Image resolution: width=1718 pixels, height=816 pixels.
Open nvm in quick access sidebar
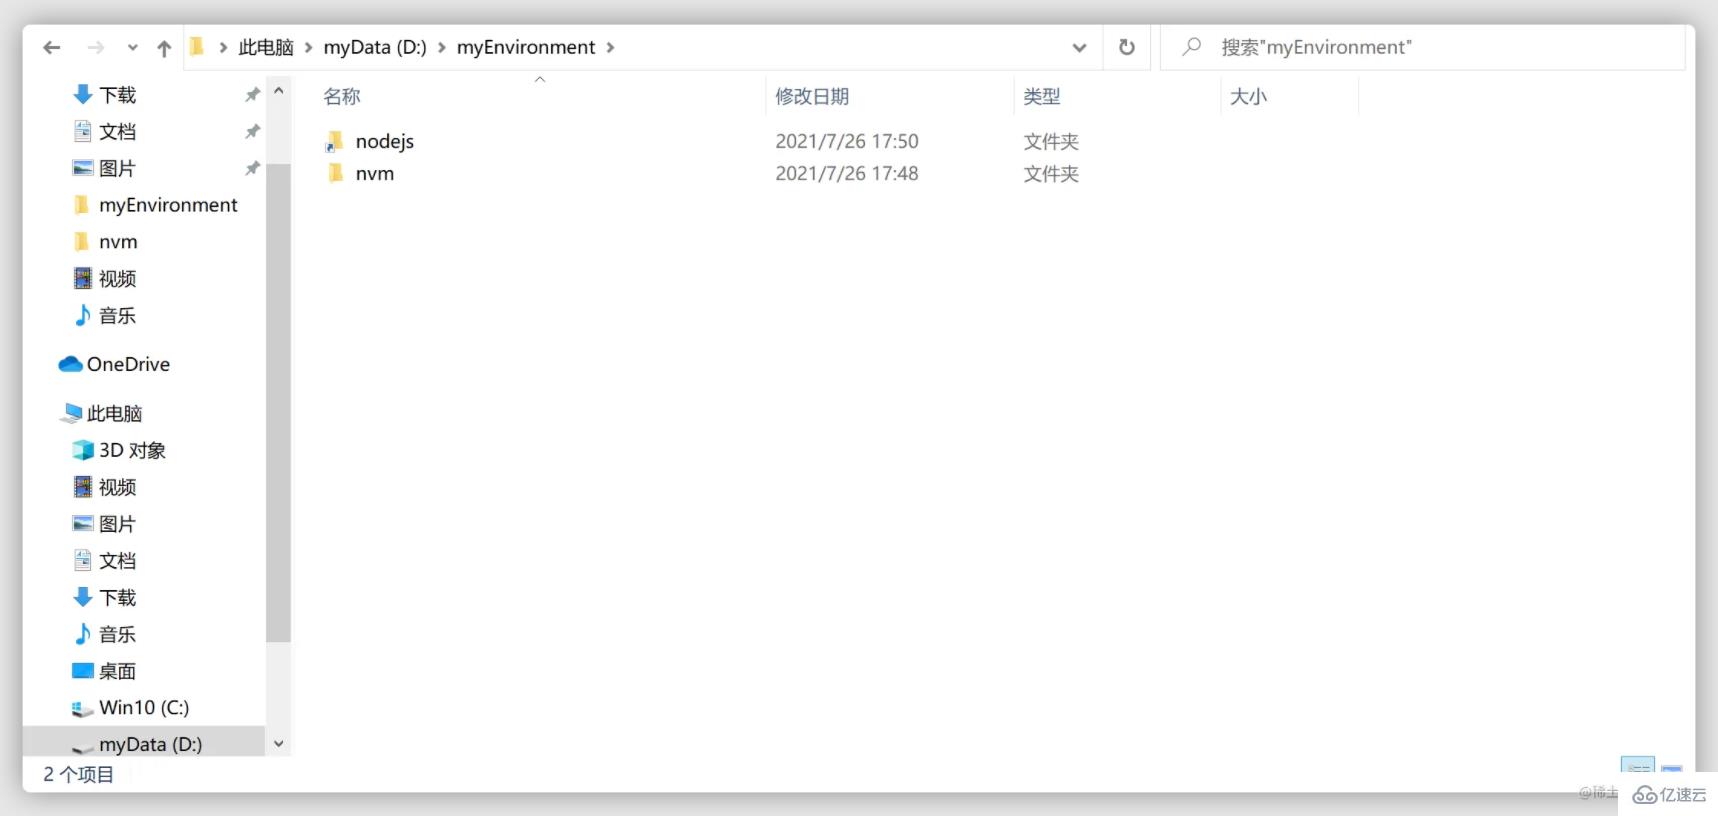coord(118,242)
